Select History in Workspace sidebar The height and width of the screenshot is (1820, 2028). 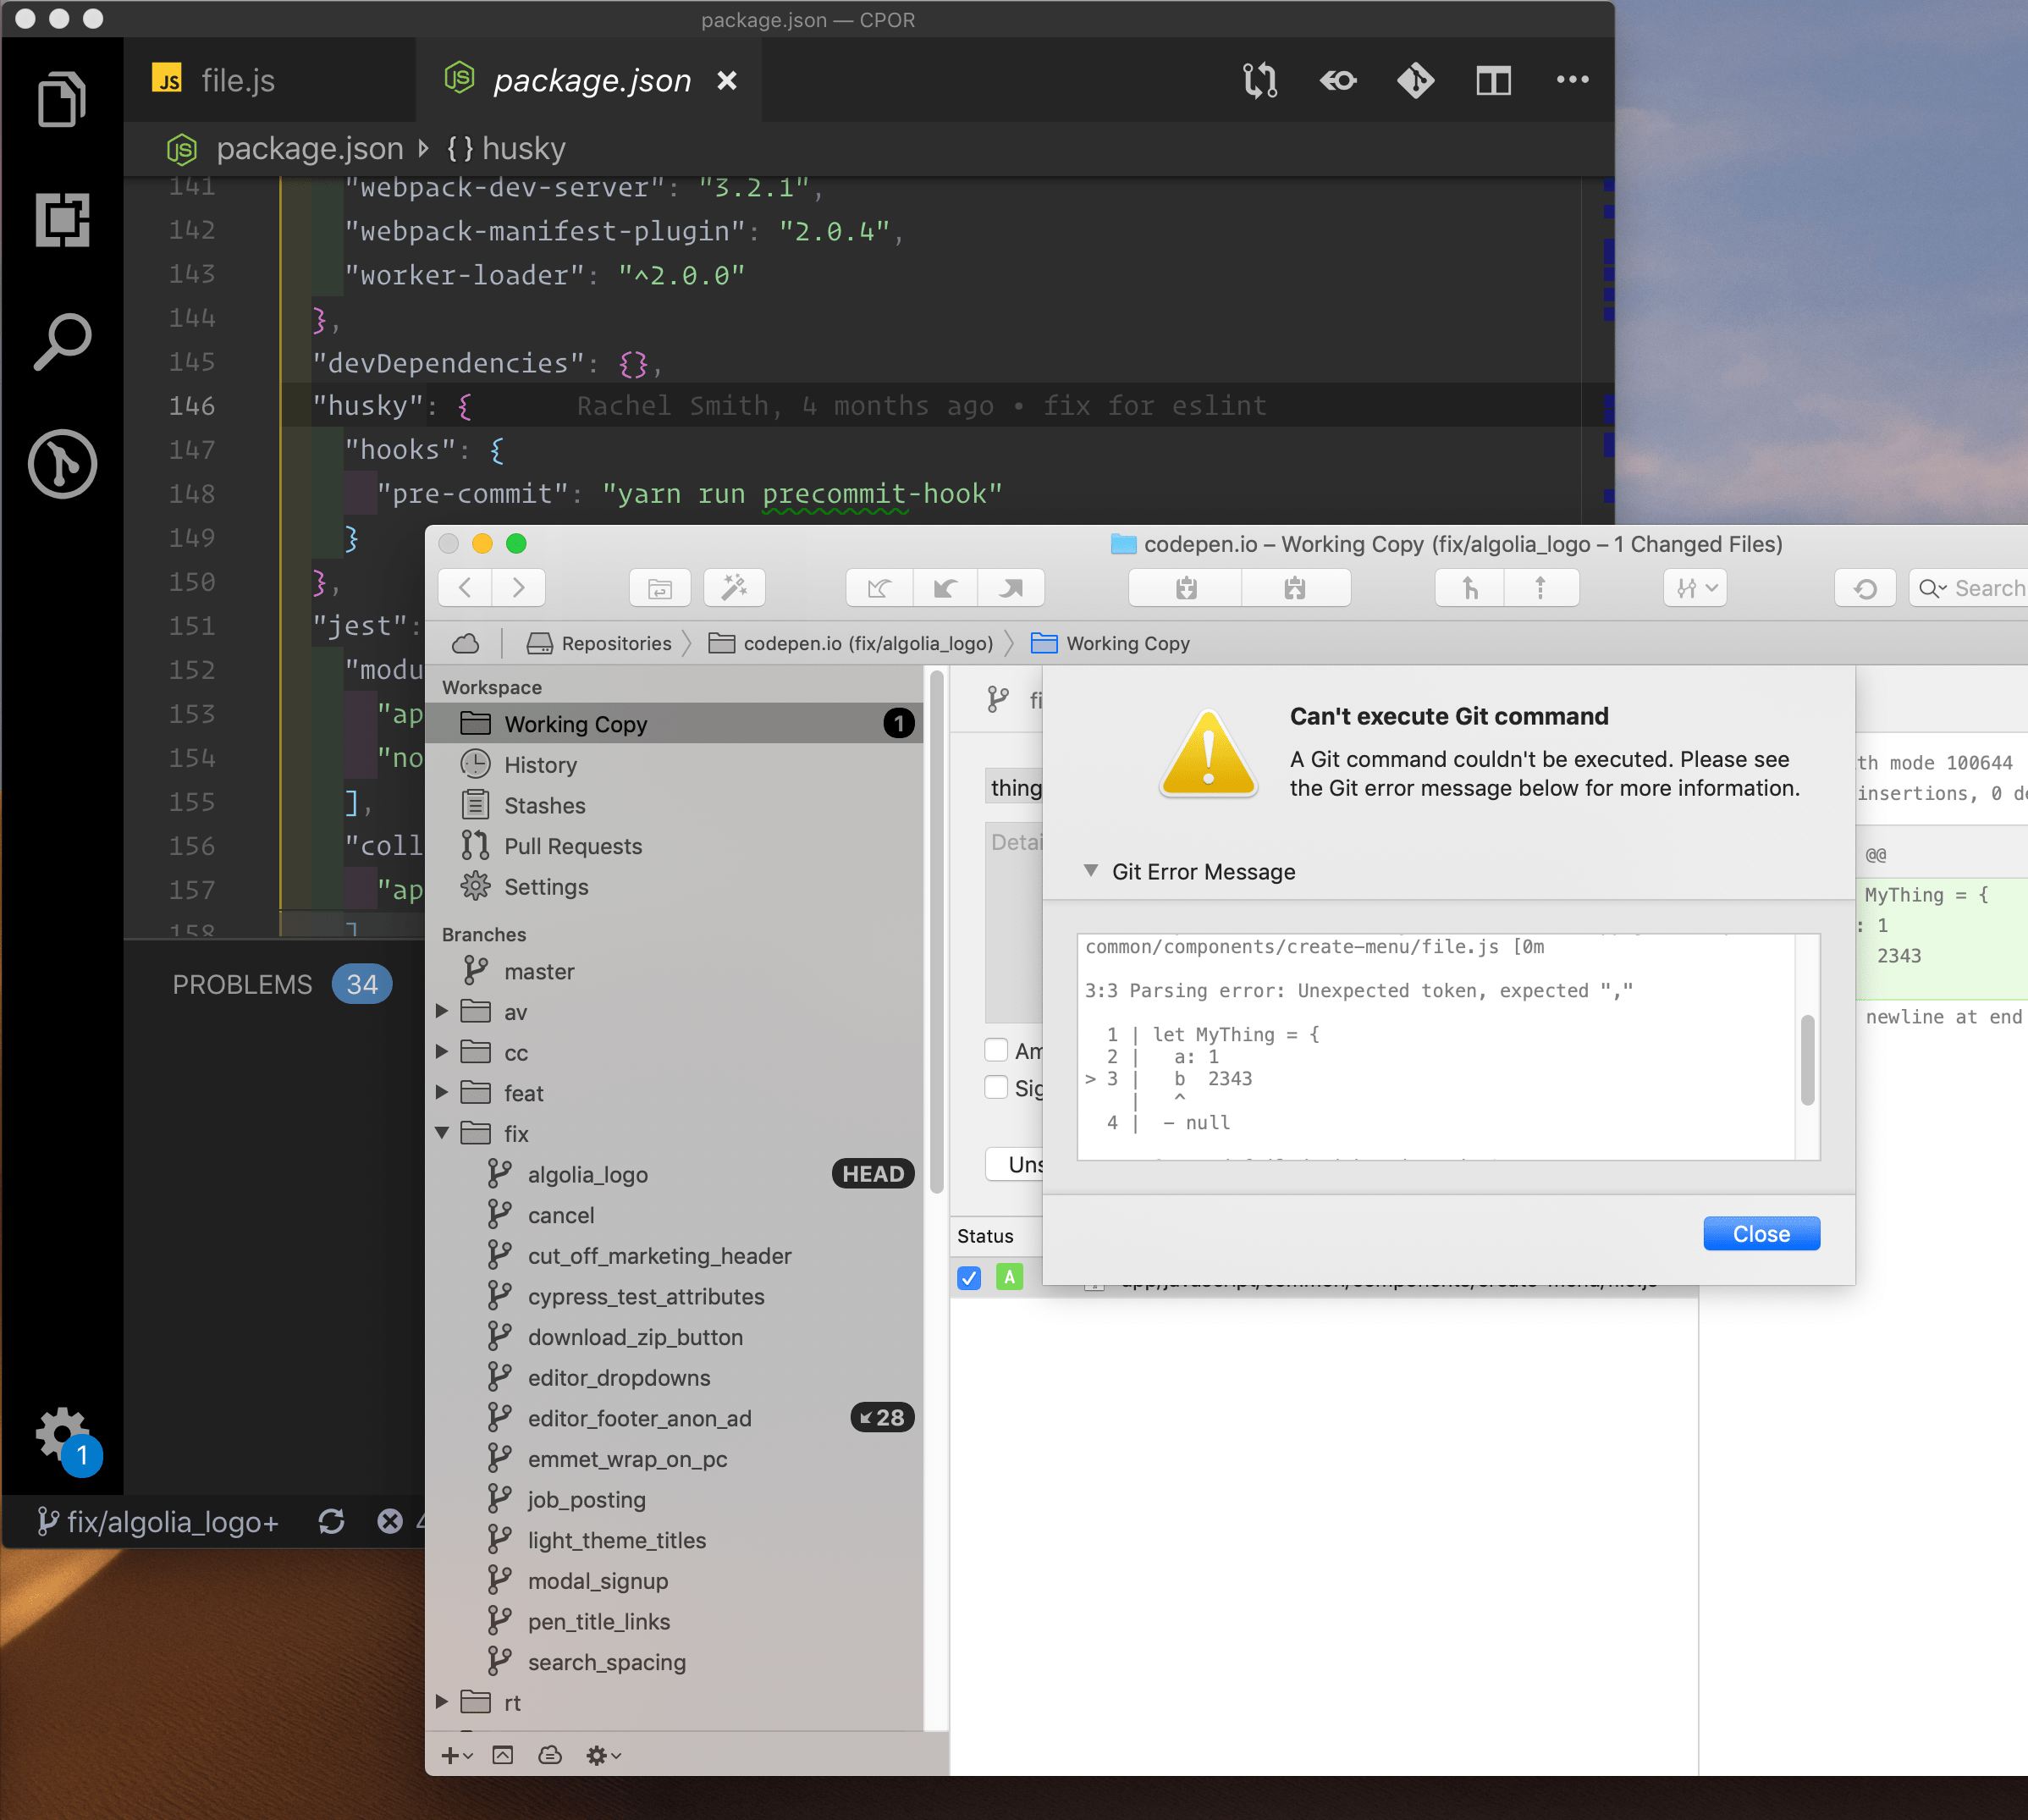tap(540, 765)
